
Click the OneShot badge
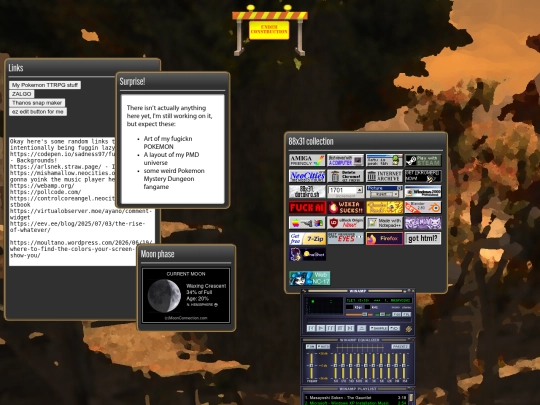(x=307, y=255)
